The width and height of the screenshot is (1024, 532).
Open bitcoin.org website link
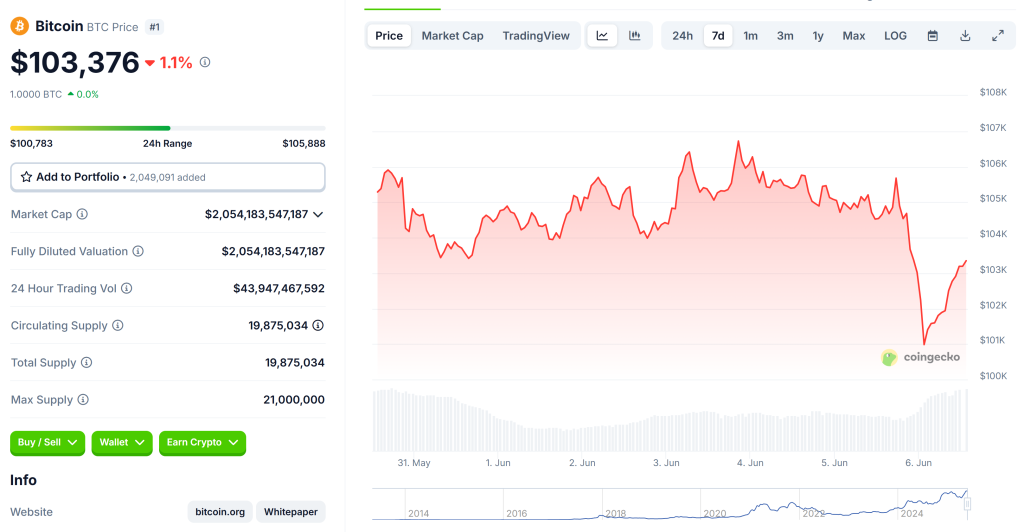coord(220,512)
